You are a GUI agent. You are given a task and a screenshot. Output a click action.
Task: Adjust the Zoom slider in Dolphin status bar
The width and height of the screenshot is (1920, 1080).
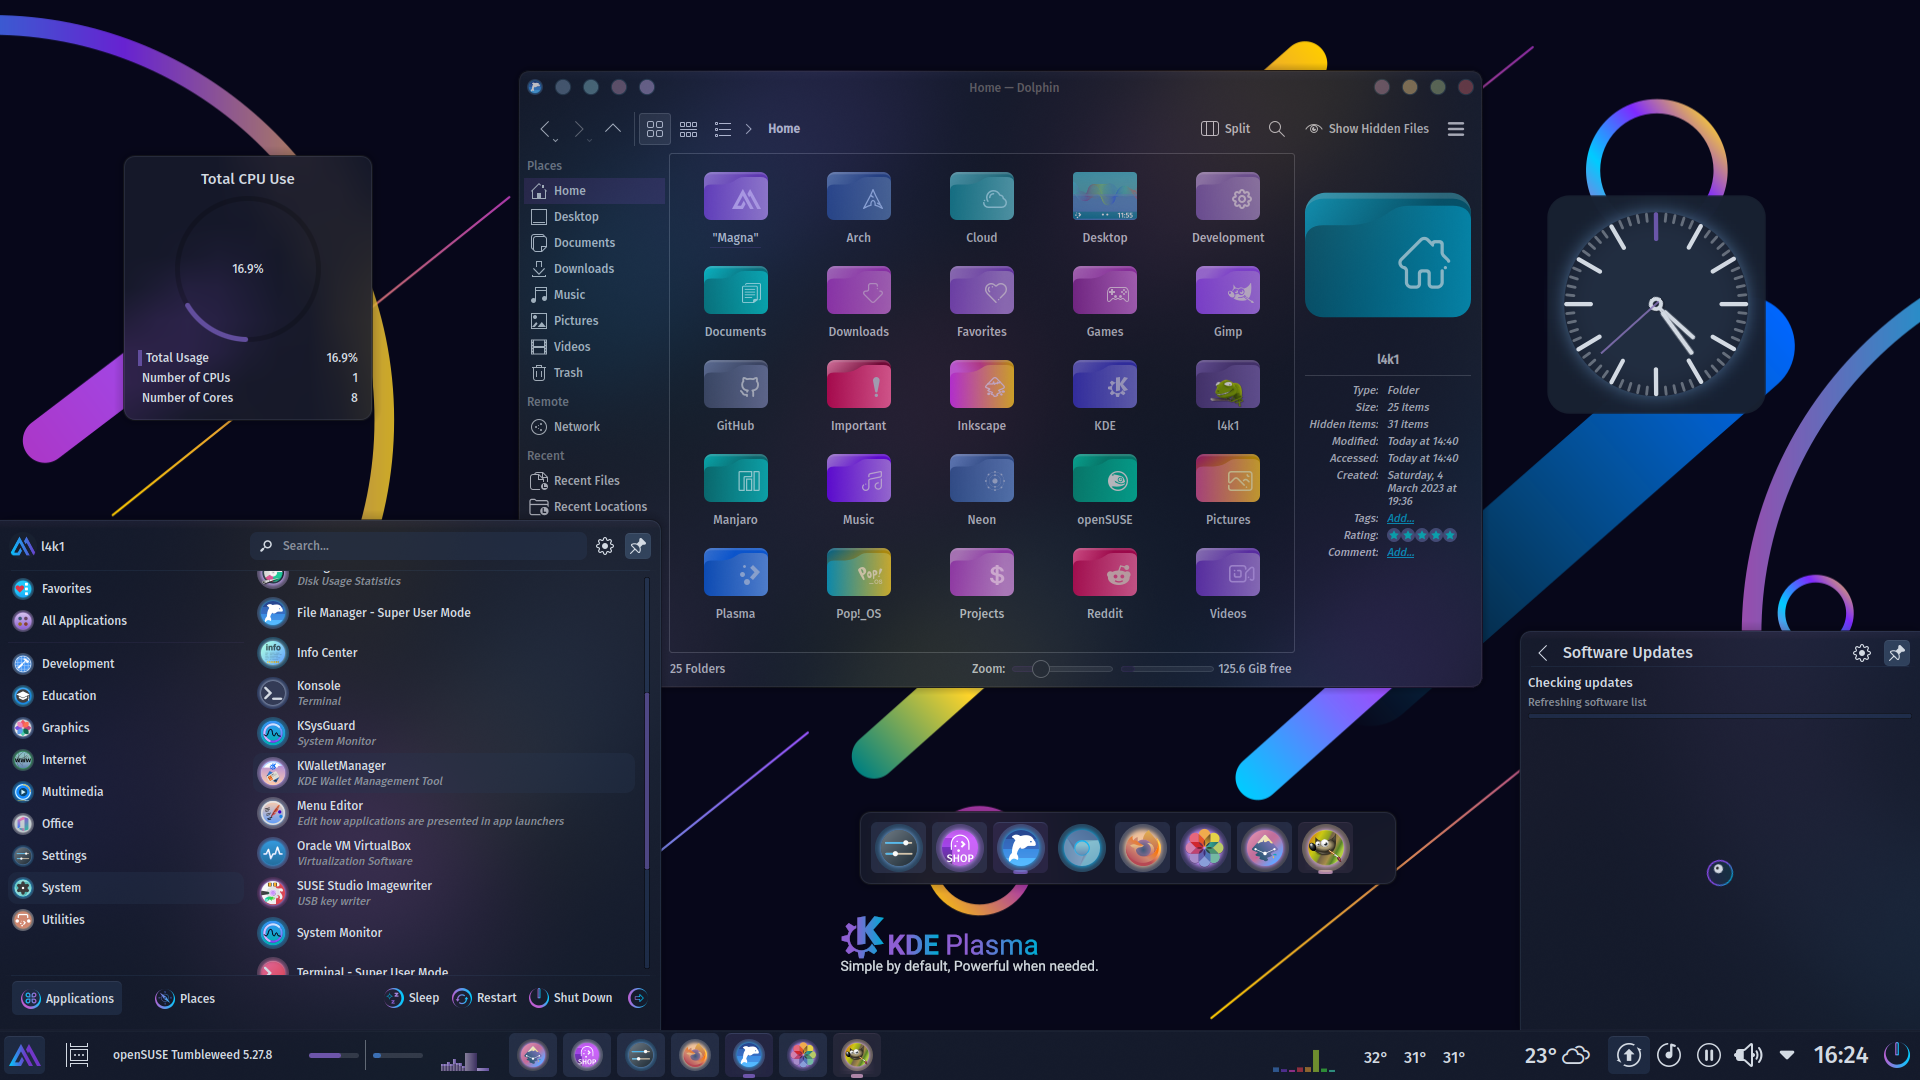(1062, 669)
